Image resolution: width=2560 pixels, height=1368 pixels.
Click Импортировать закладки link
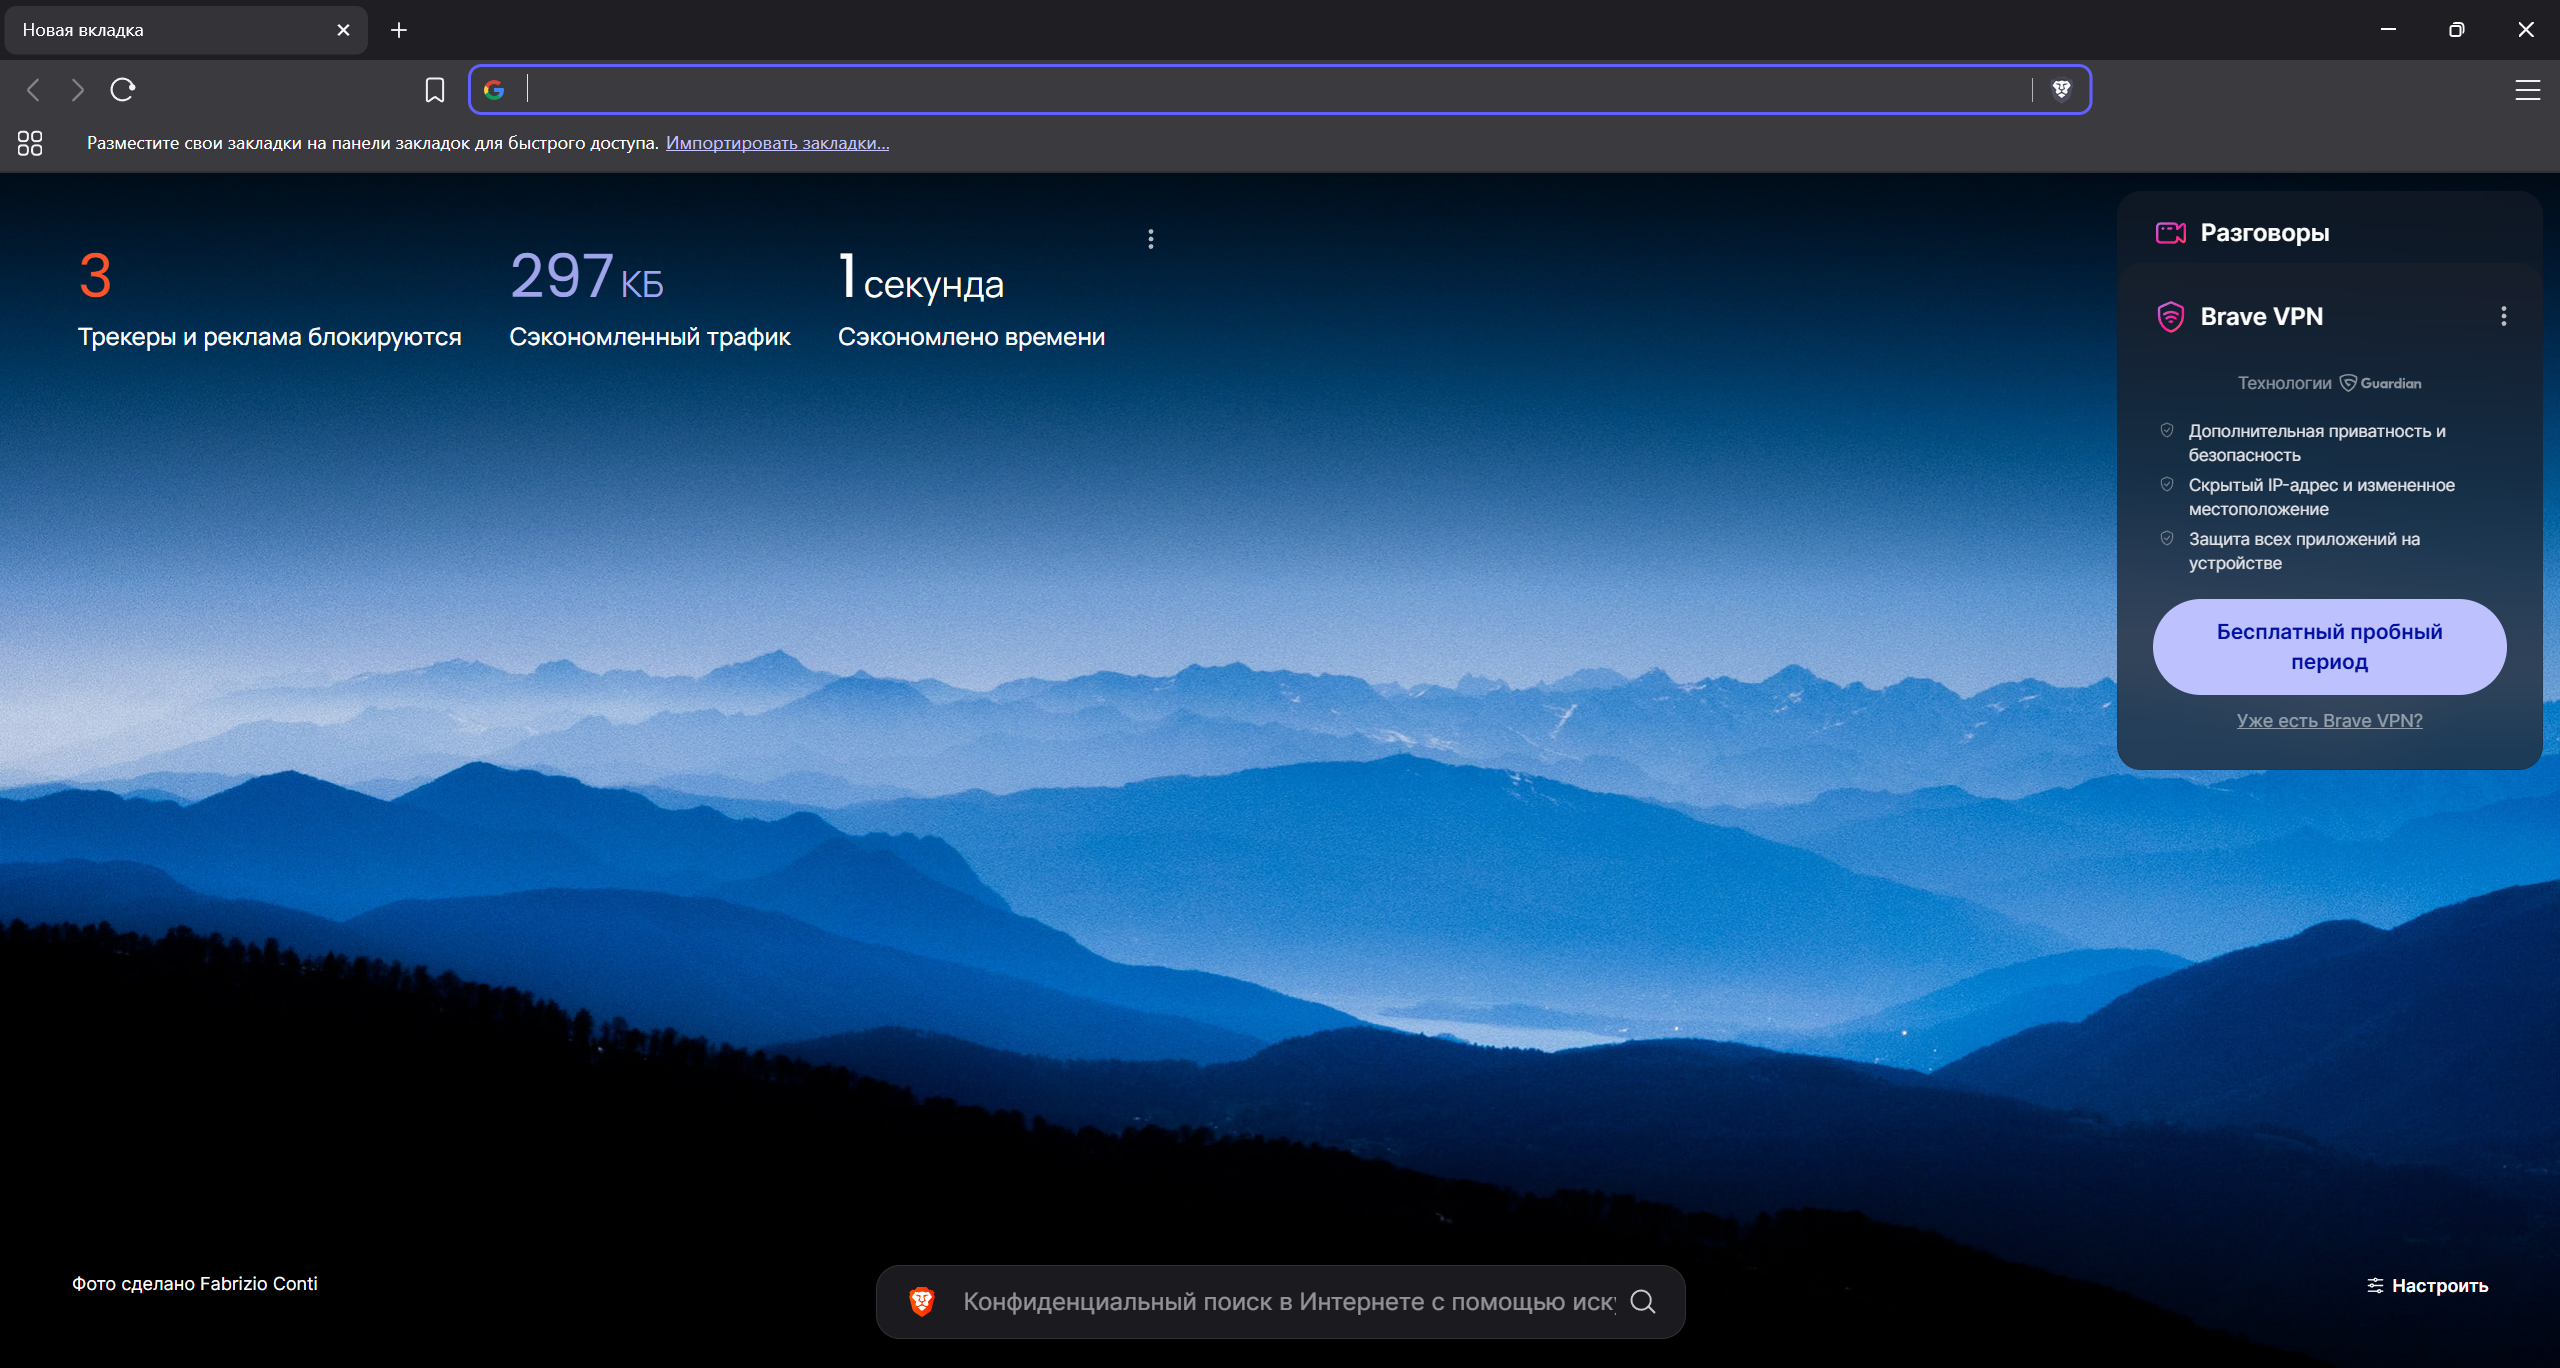click(777, 143)
